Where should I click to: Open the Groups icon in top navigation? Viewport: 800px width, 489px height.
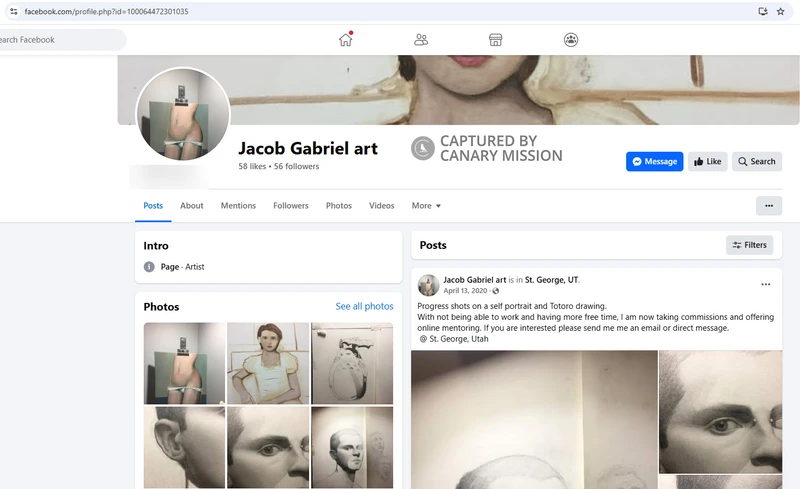571,39
